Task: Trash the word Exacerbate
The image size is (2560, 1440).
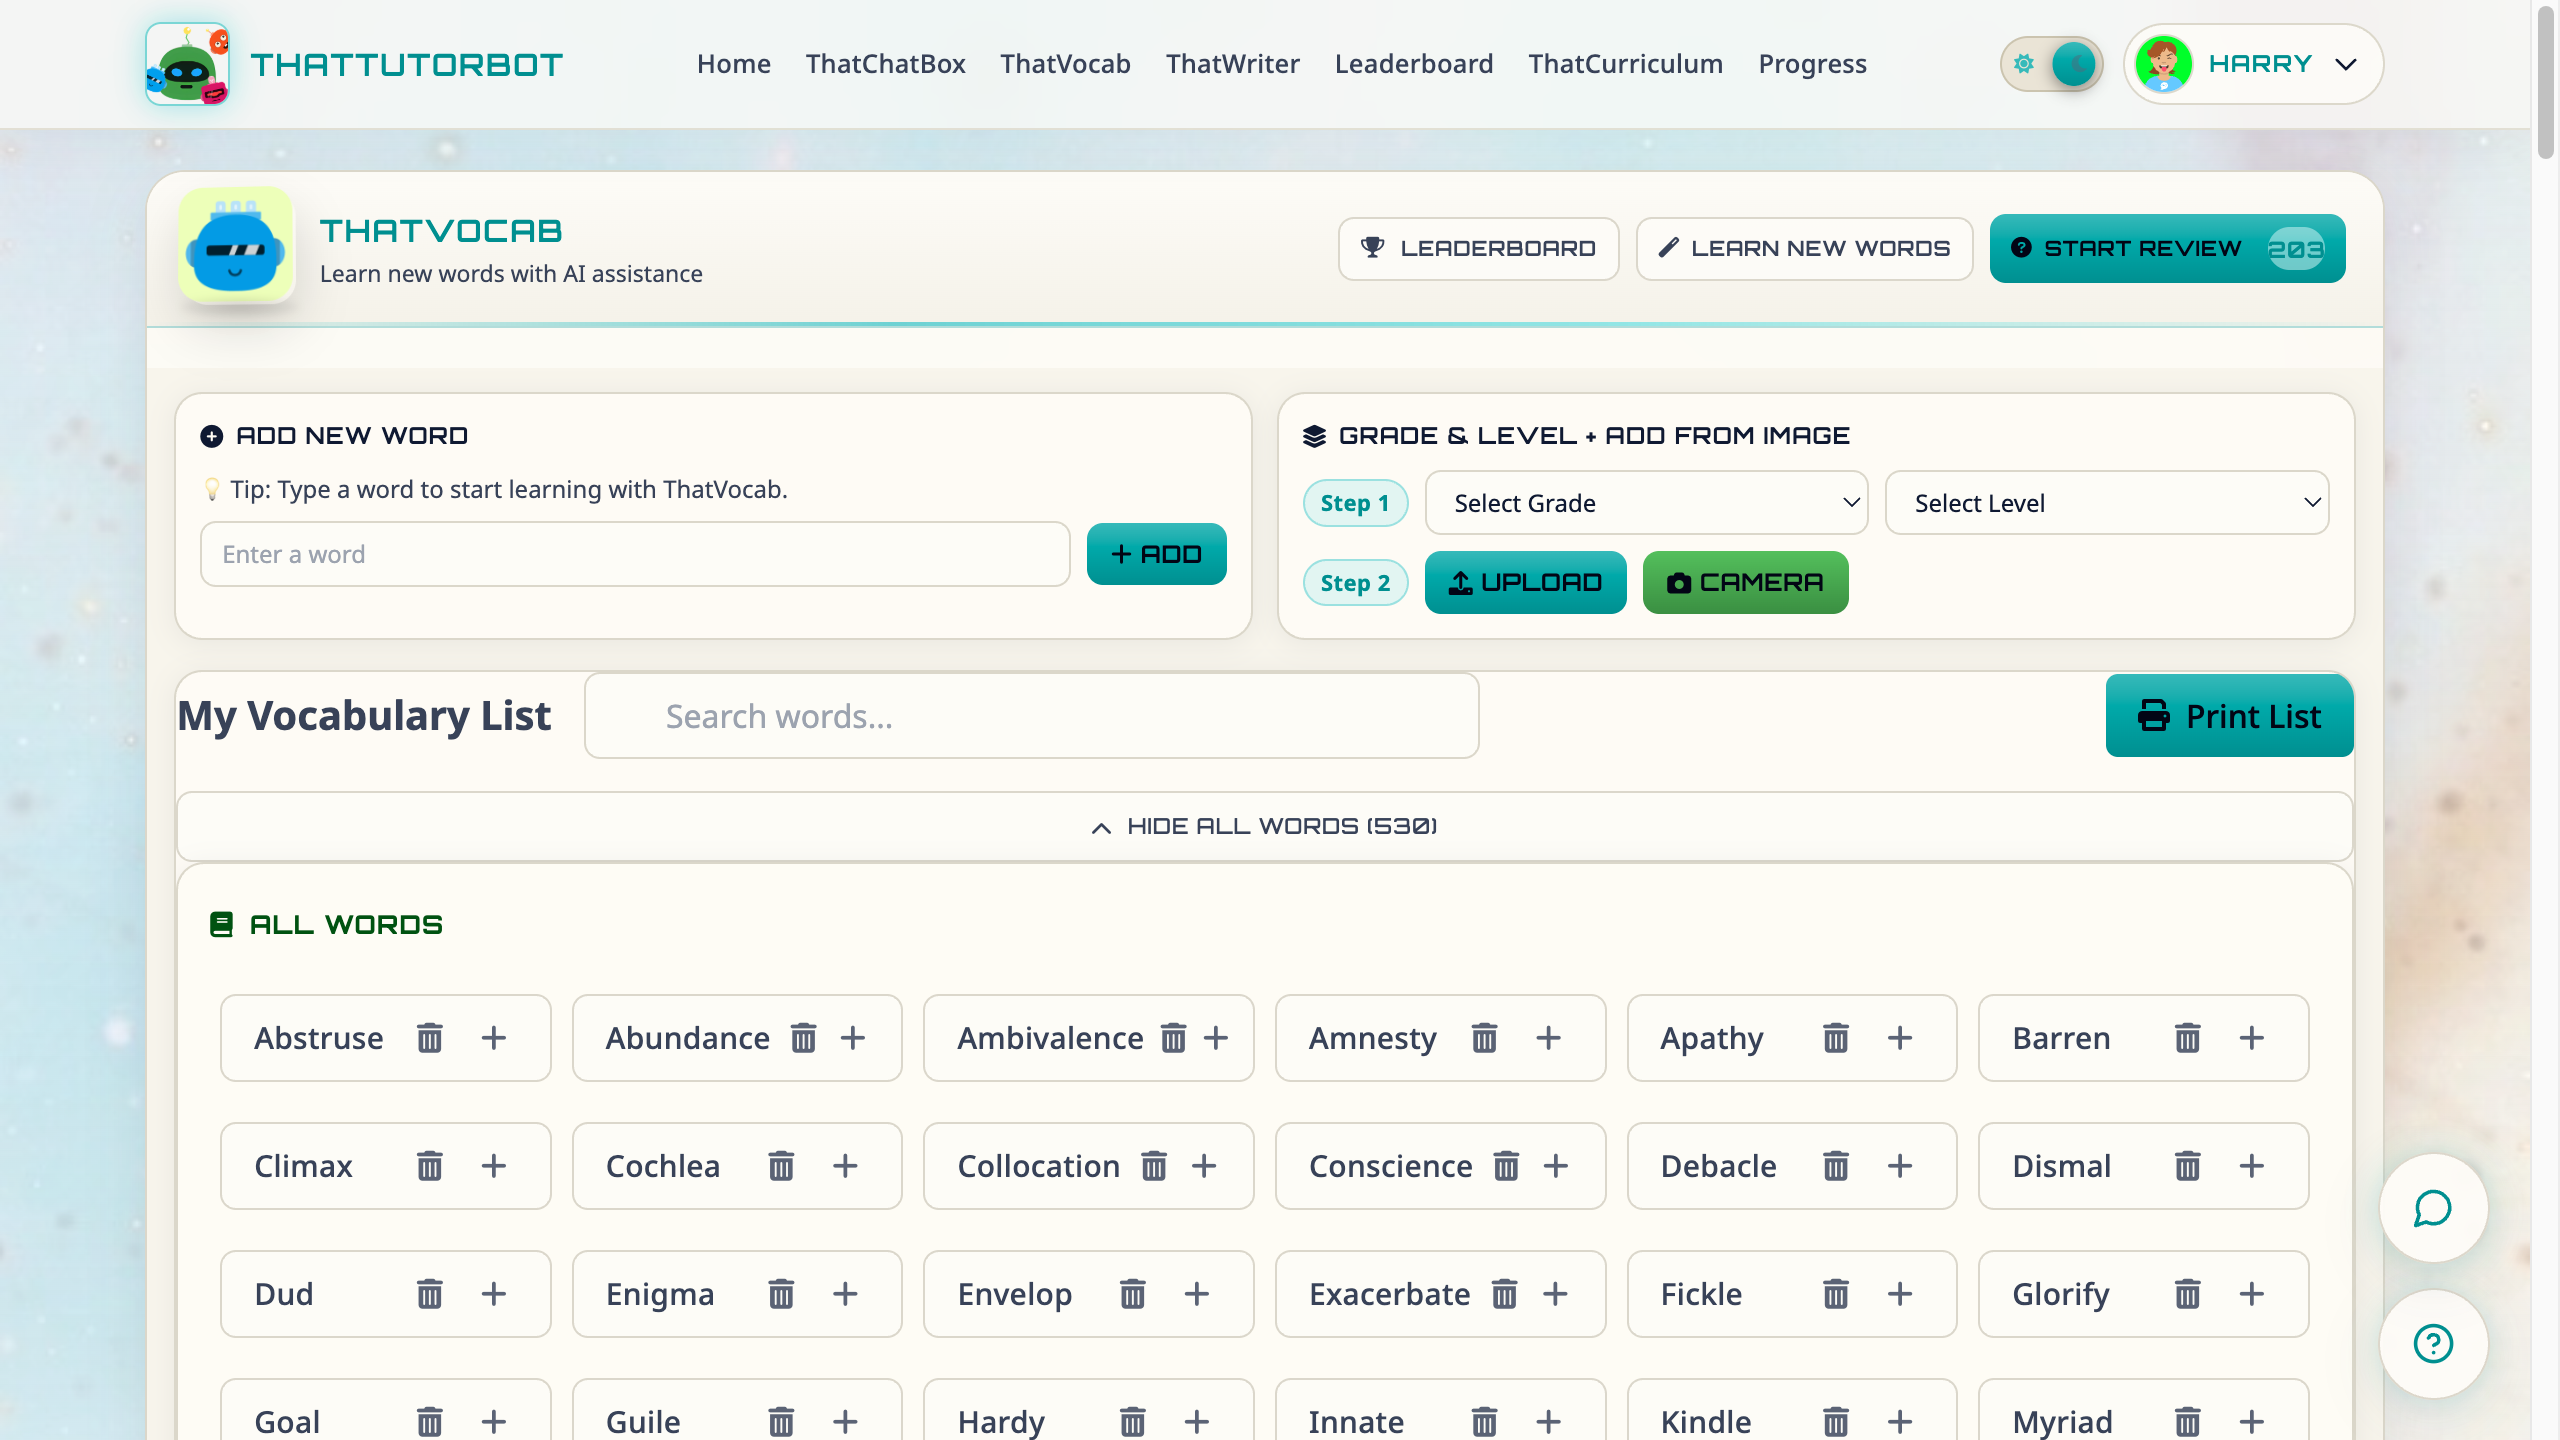Action: pyautogui.click(x=1505, y=1294)
